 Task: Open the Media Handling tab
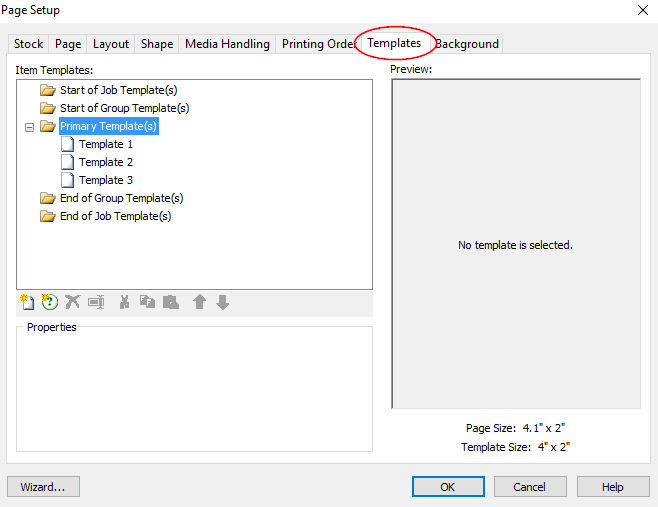tap(227, 44)
